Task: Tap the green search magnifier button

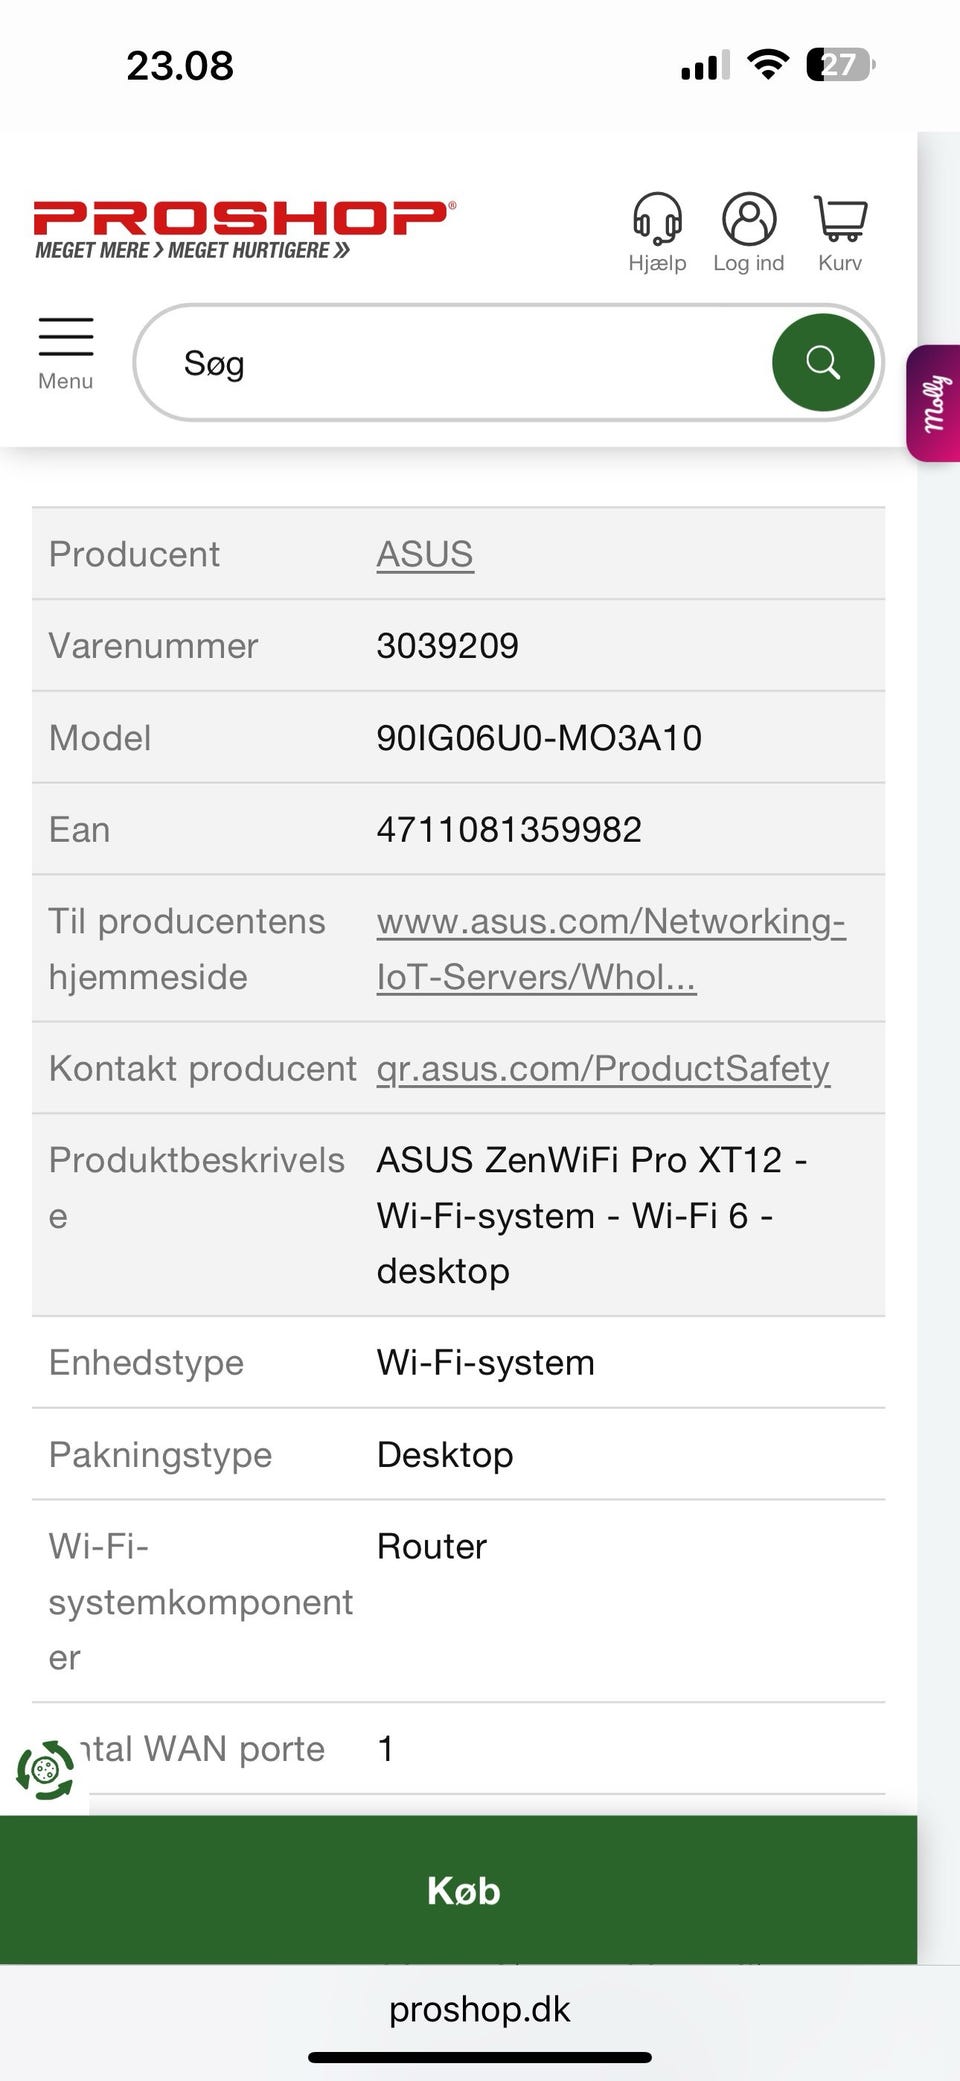Action: (822, 362)
